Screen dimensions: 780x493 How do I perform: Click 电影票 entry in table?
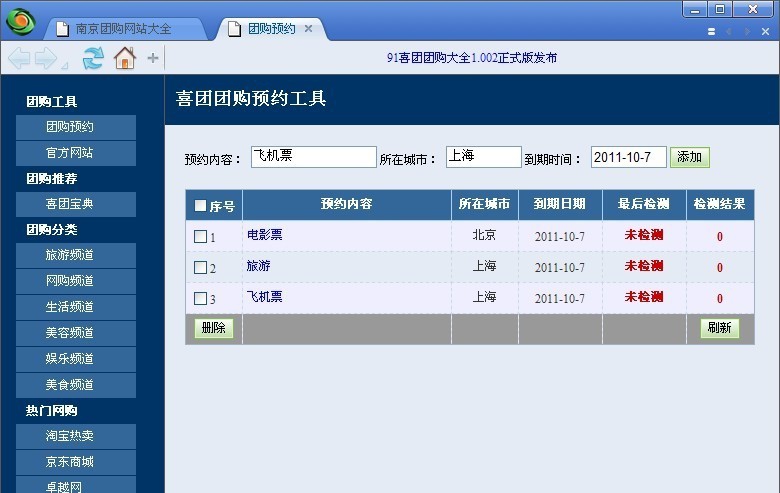coord(265,235)
